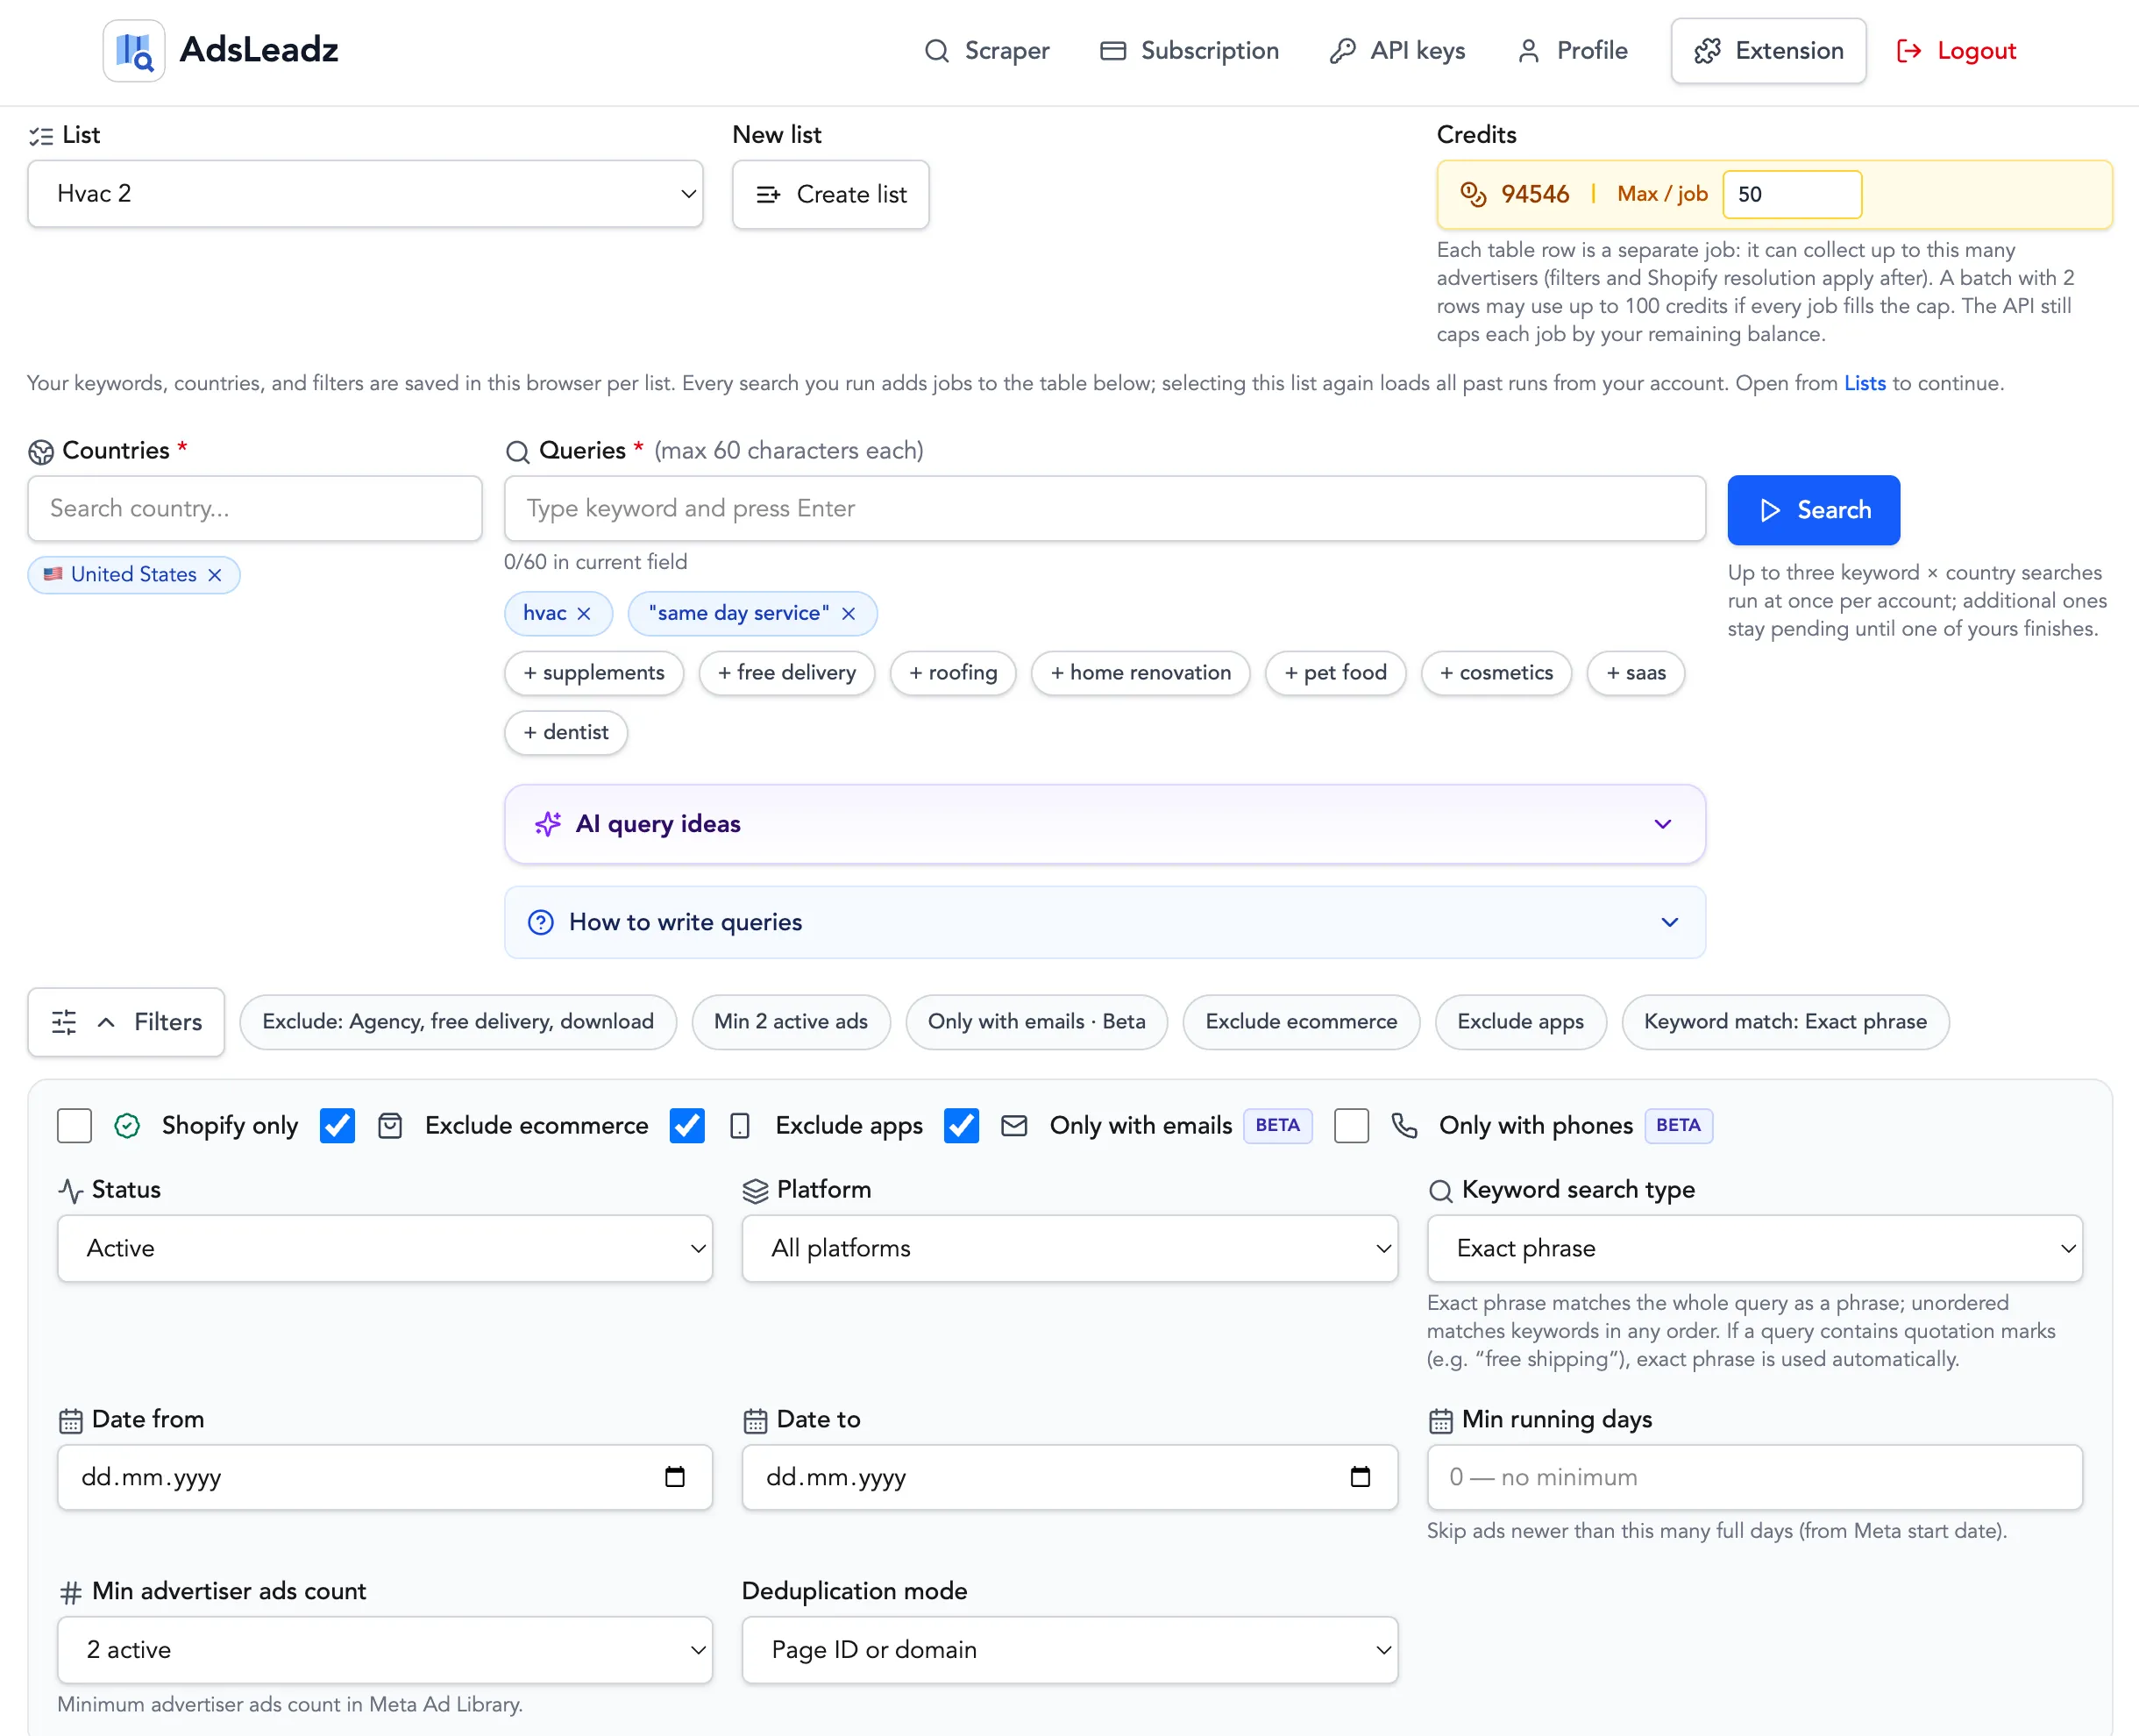
Task: Click the Filters sliders icon
Action: click(64, 1021)
